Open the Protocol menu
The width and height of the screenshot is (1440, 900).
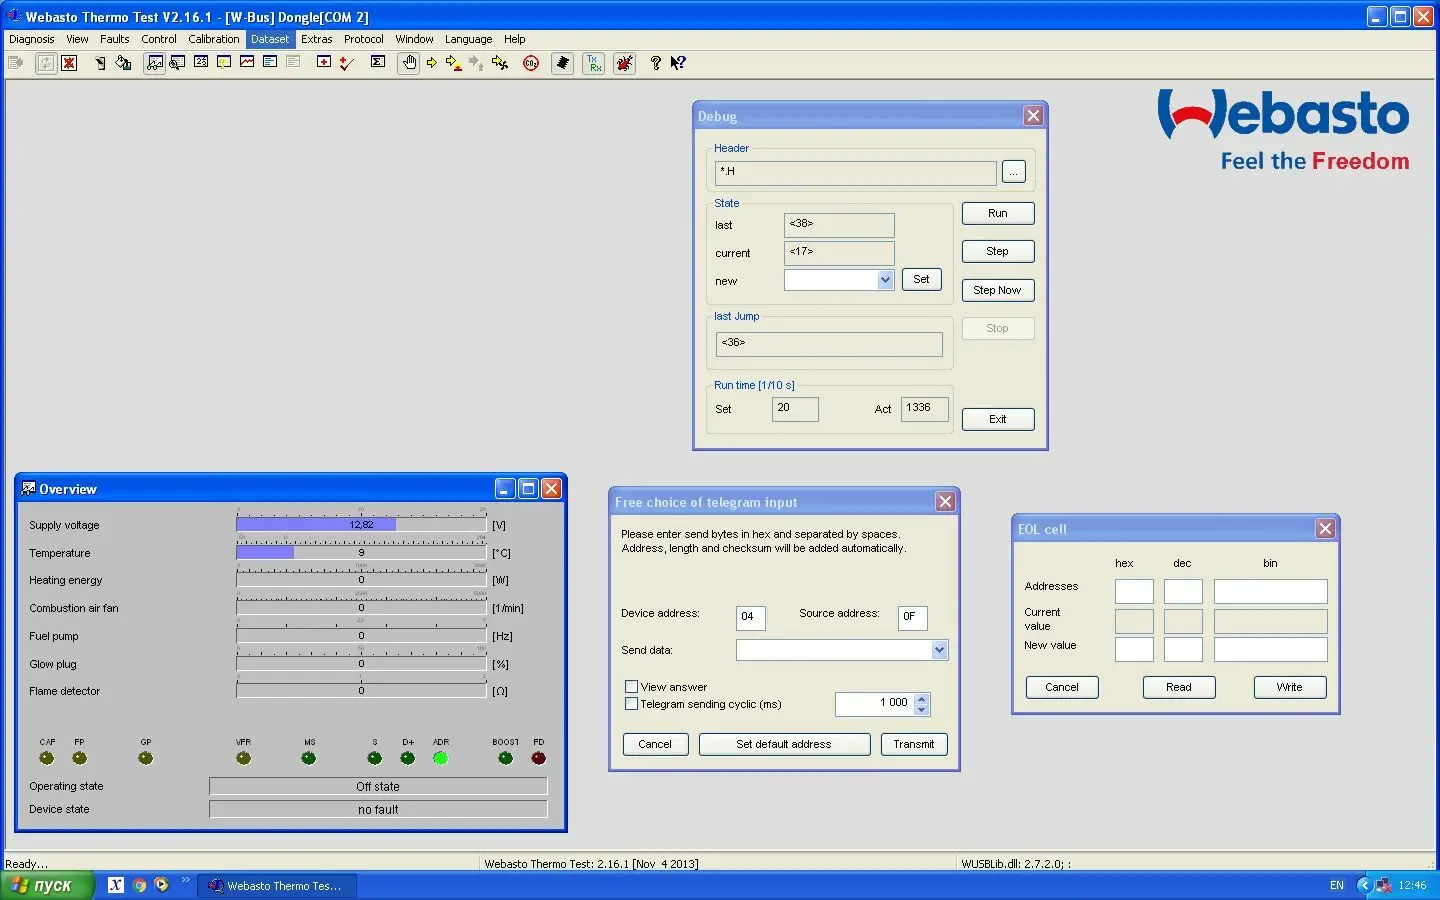(x=363, y=39)
